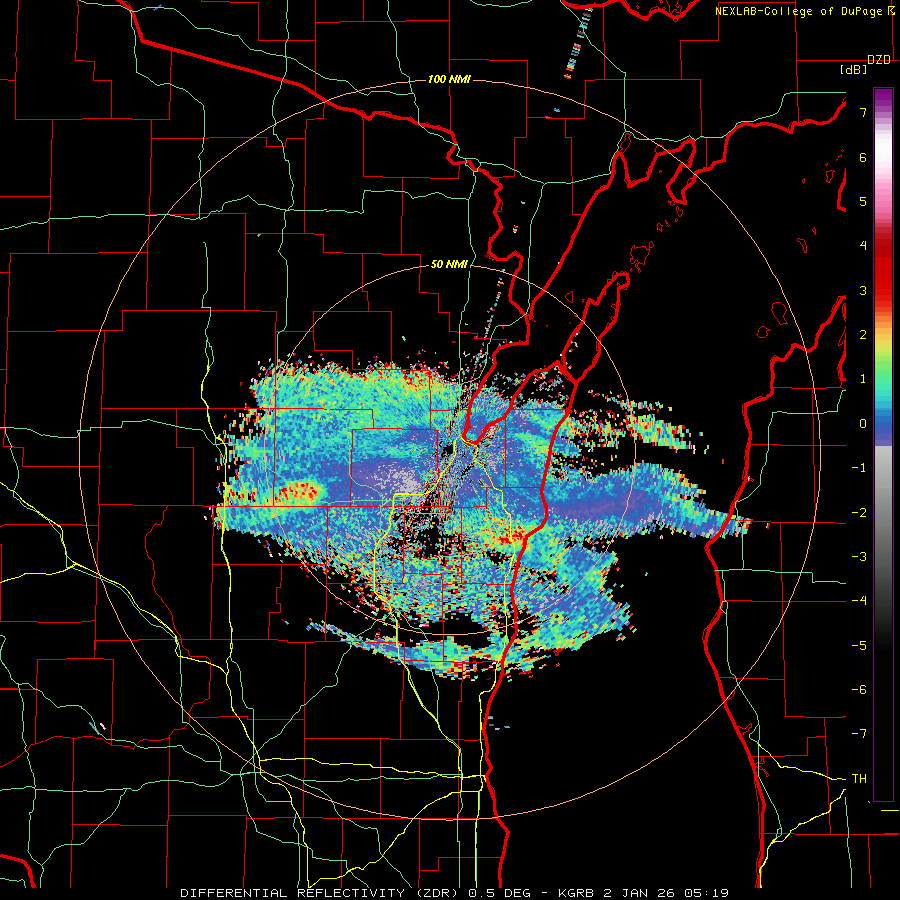This screenshot has height=900, width=900.
Task: Select the 100 NMI range ring label
Action: [449, 79]
